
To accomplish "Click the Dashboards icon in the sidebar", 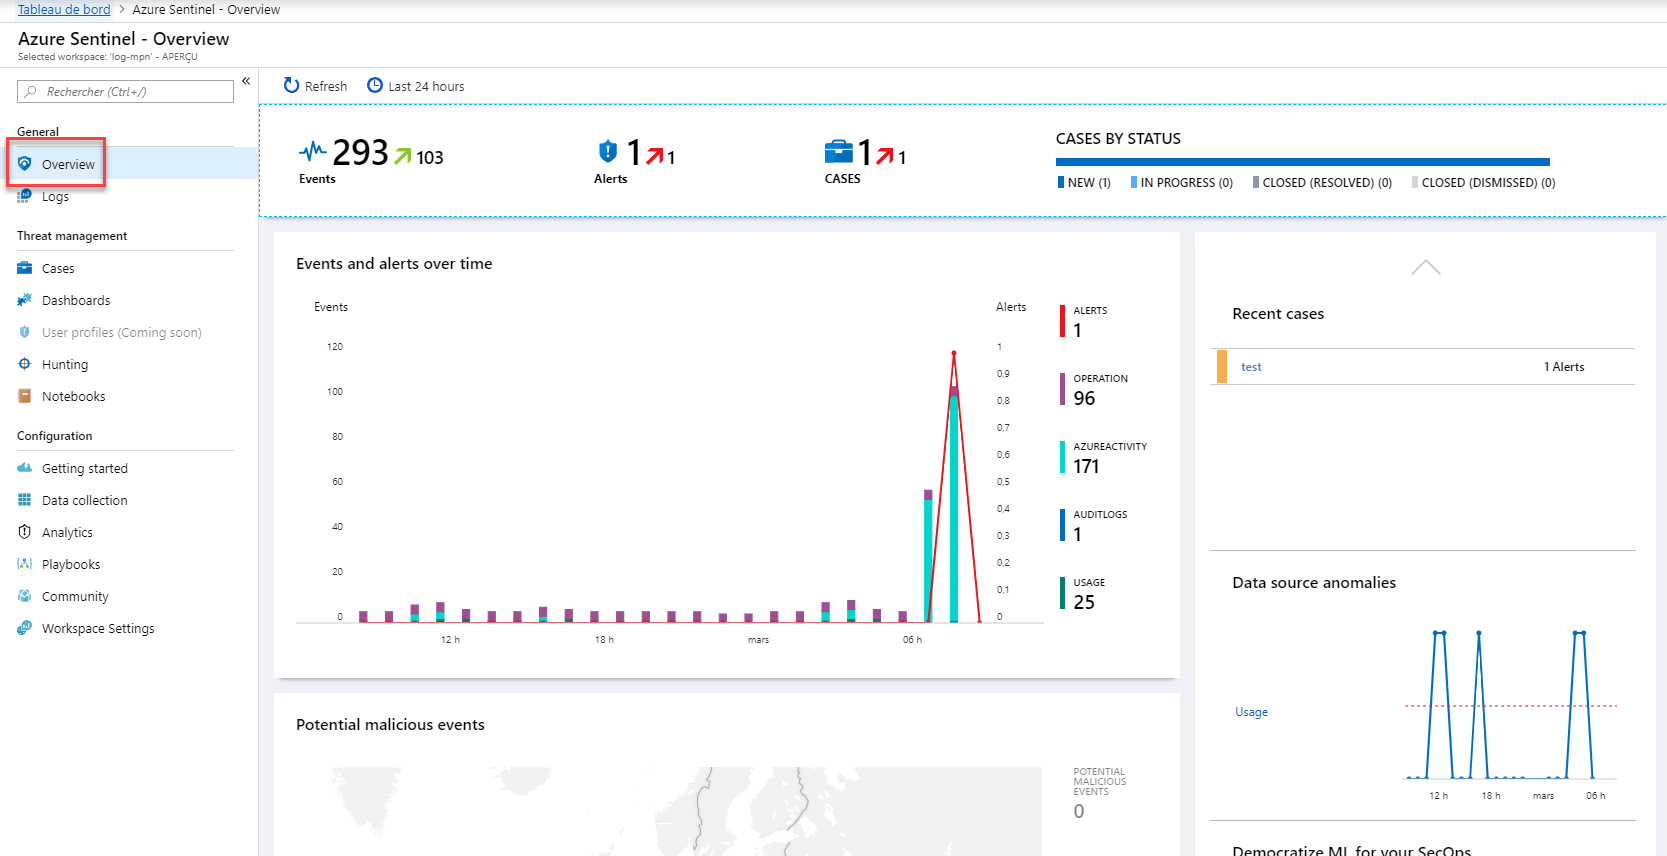I will pos(25,300).
